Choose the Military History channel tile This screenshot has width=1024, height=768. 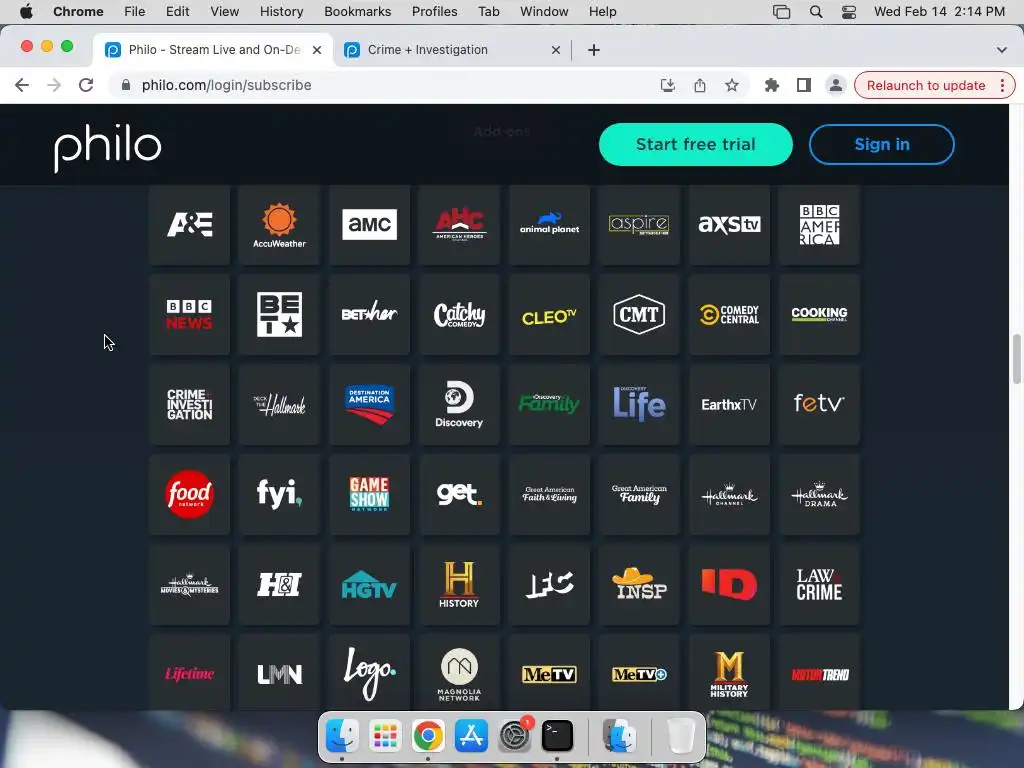729,673
